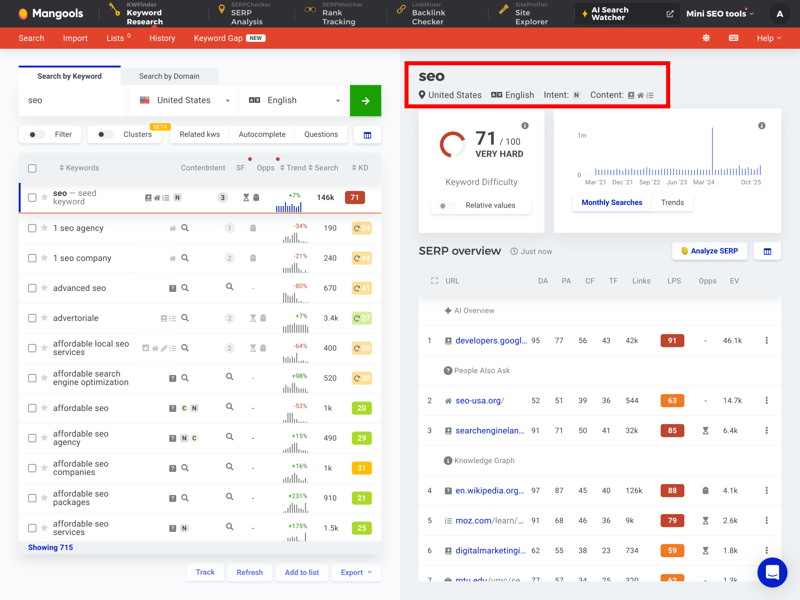Open the Export dropdown
This screenshot has width=800, height=600.
click(x=356, y=572)
